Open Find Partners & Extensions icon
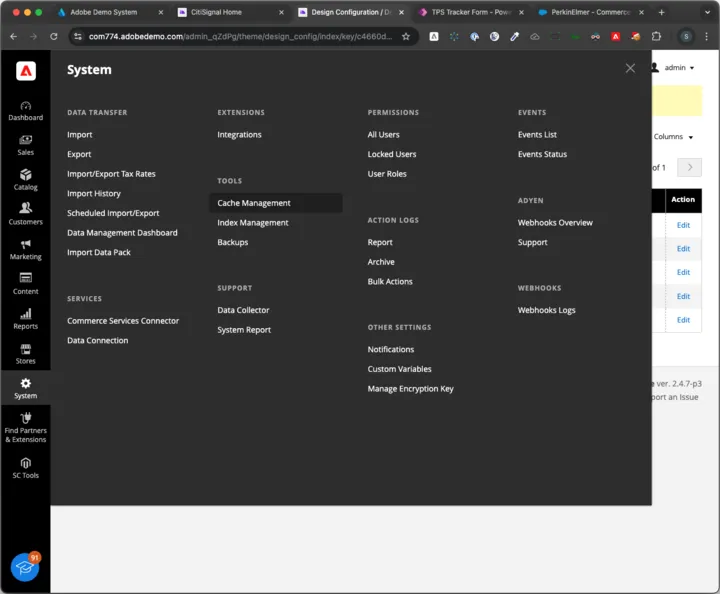 25,427
